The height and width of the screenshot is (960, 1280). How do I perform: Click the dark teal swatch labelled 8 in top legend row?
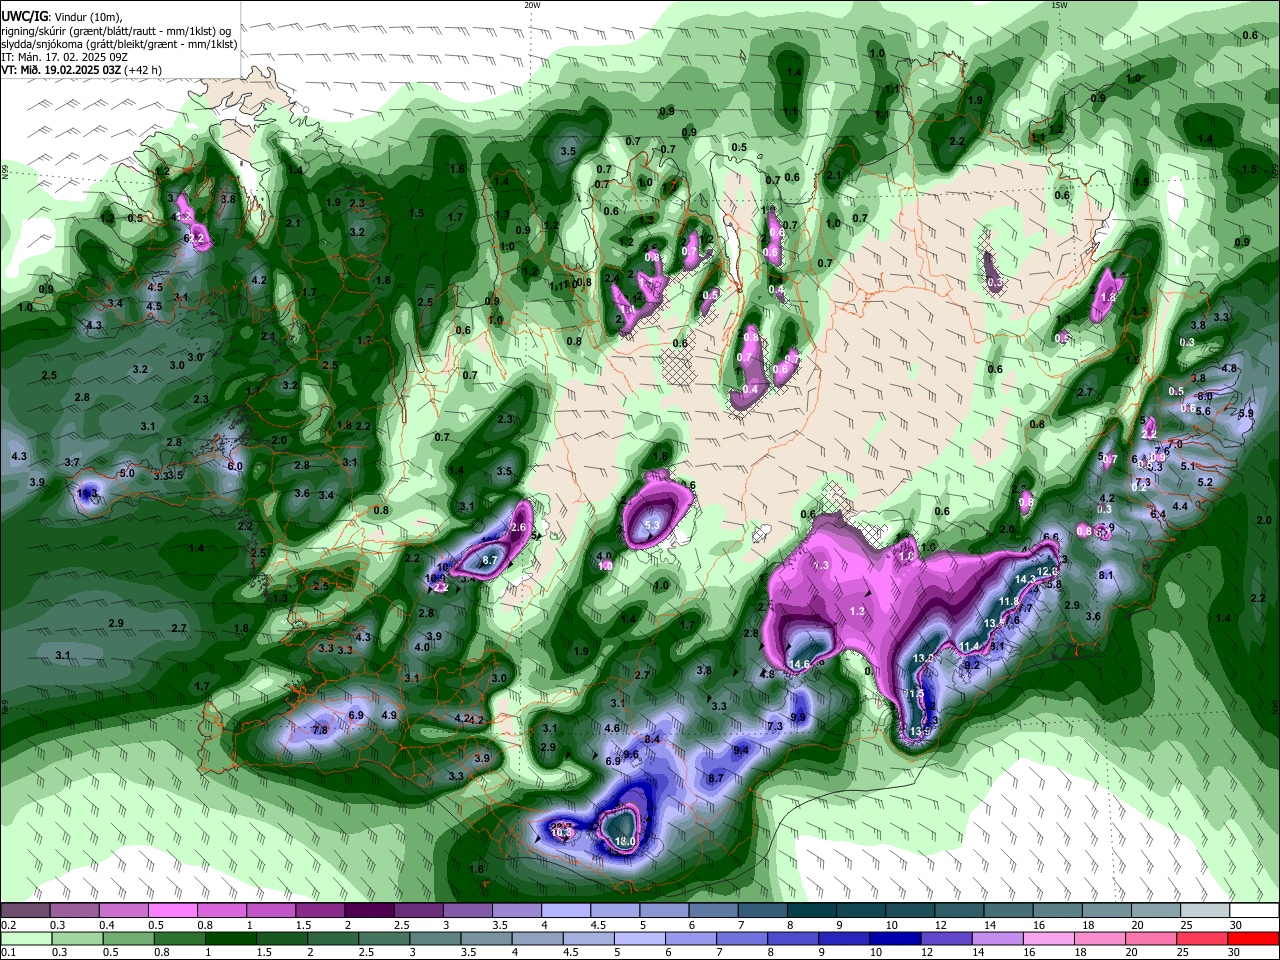coord(811,911)
